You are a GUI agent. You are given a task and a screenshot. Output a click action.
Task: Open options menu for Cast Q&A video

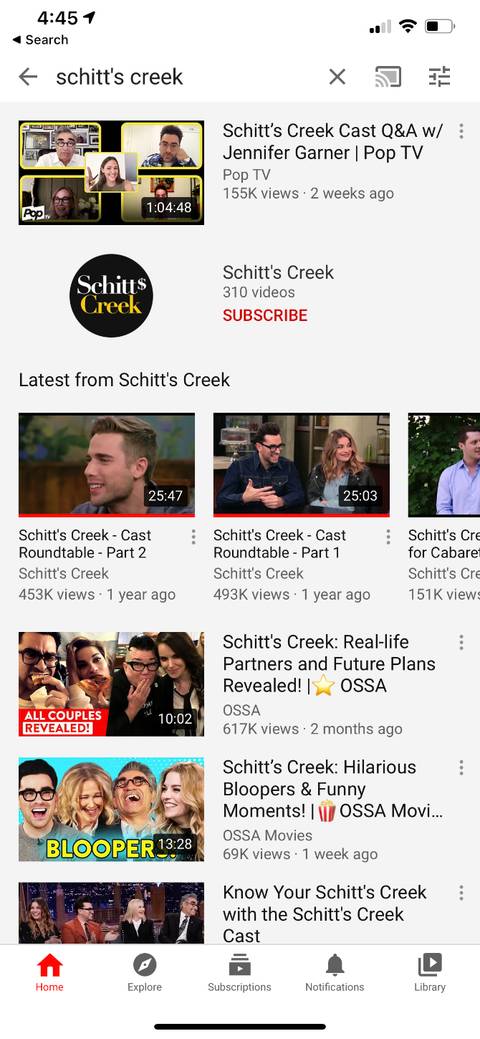(461, 131)
